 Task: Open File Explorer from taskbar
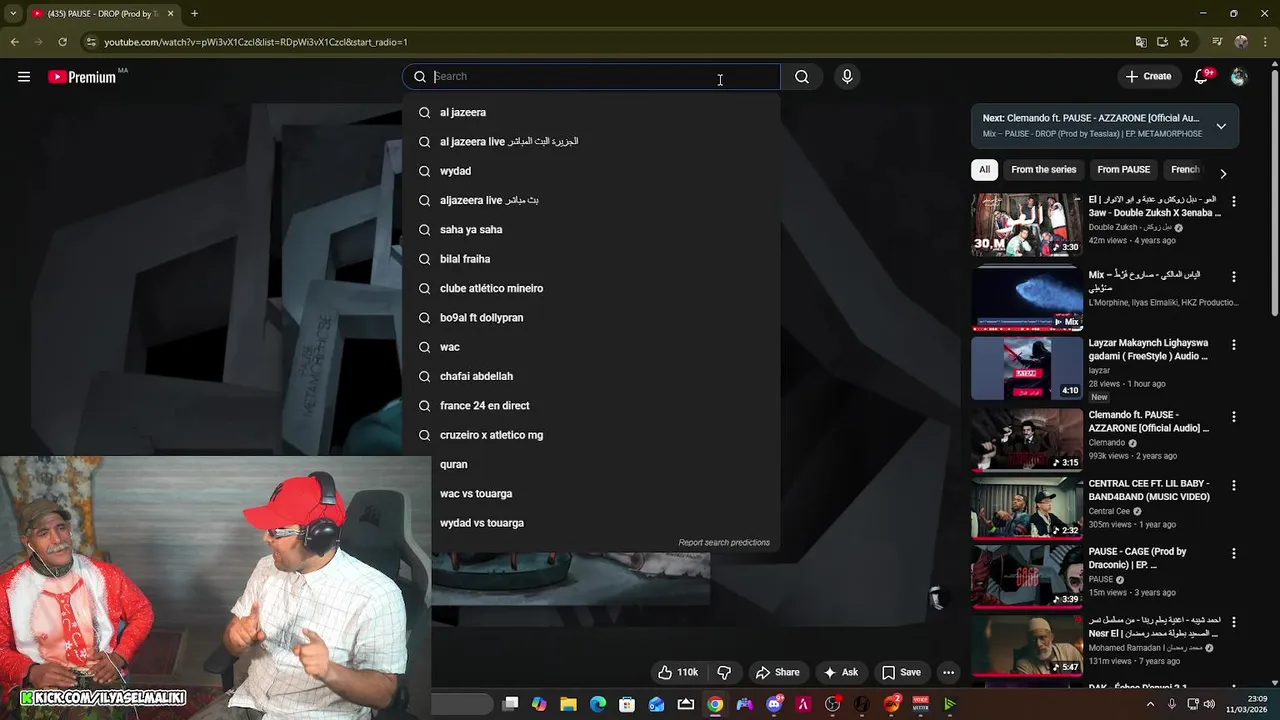[x=568, y=704]
